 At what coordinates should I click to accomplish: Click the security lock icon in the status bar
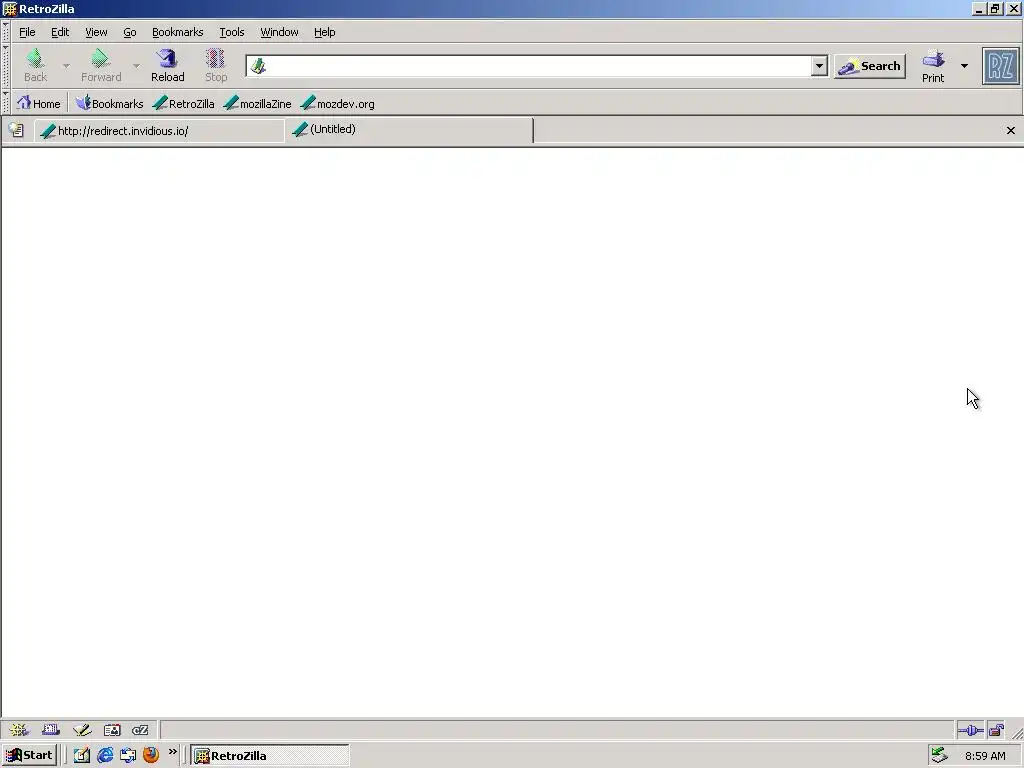pos(996,730)
